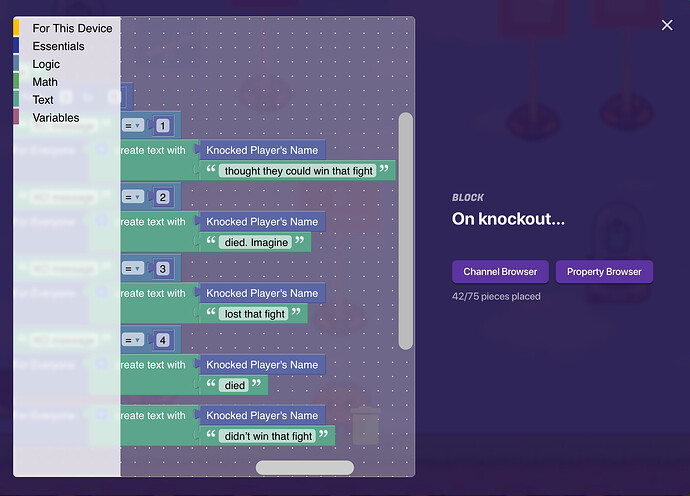Open the Property Browser
Screen dimensions: 690x496
coord(605,272)
